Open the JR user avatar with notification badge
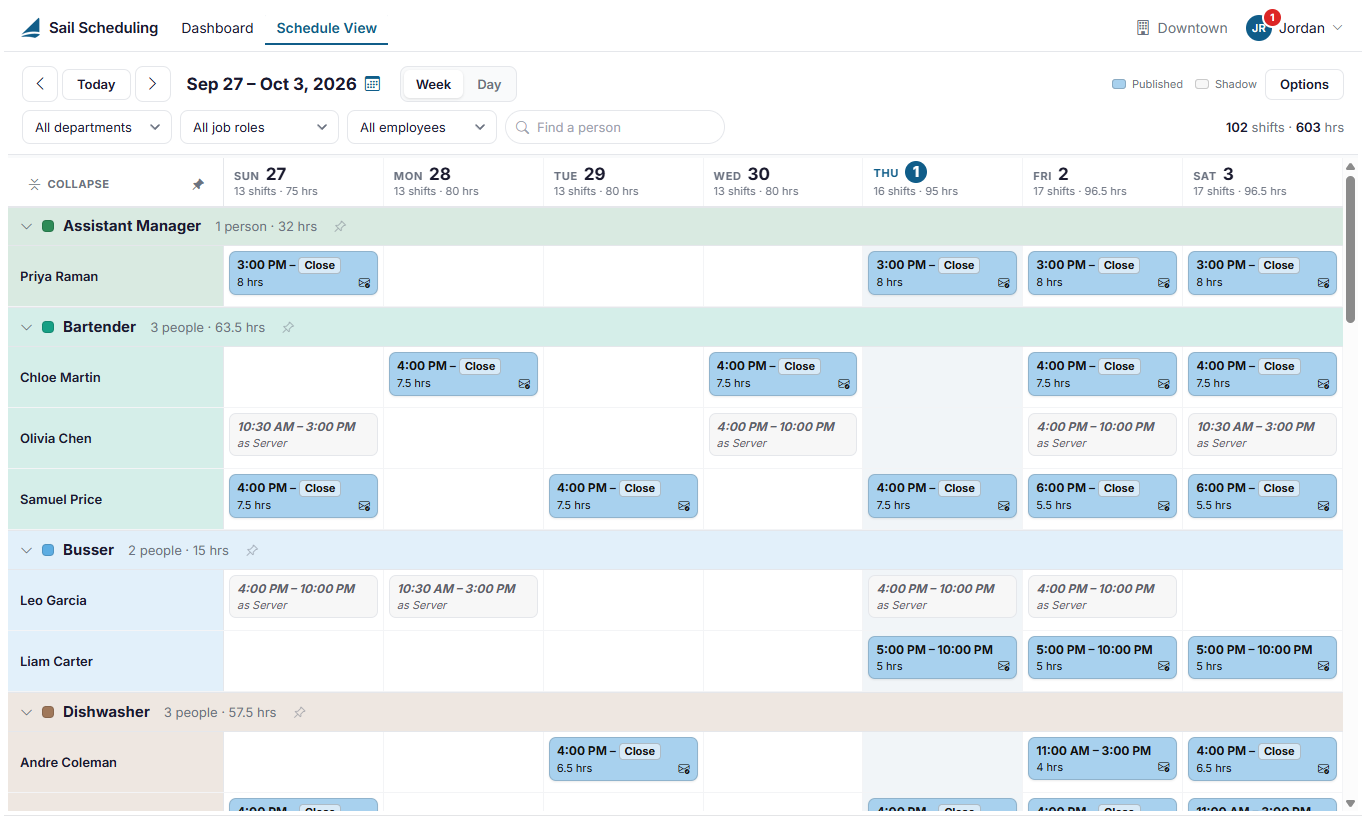Viewport: 1366px width, 820px height. (1259, 28)
